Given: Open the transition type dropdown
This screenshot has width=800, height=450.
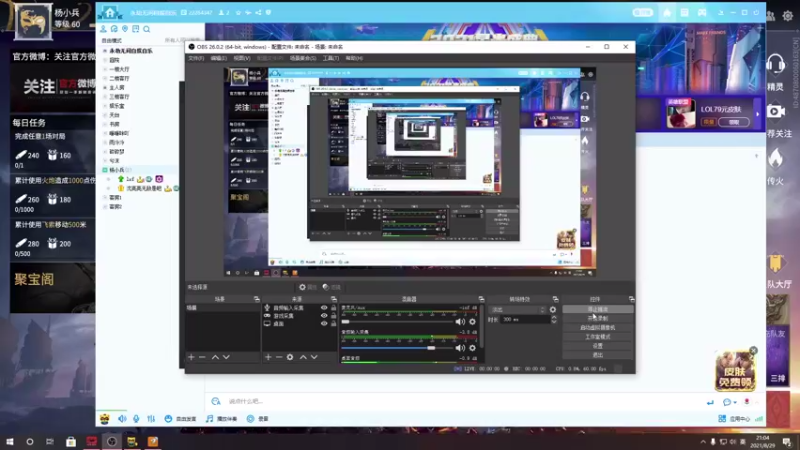Looking at the screenshot, I should click(517, 310).
